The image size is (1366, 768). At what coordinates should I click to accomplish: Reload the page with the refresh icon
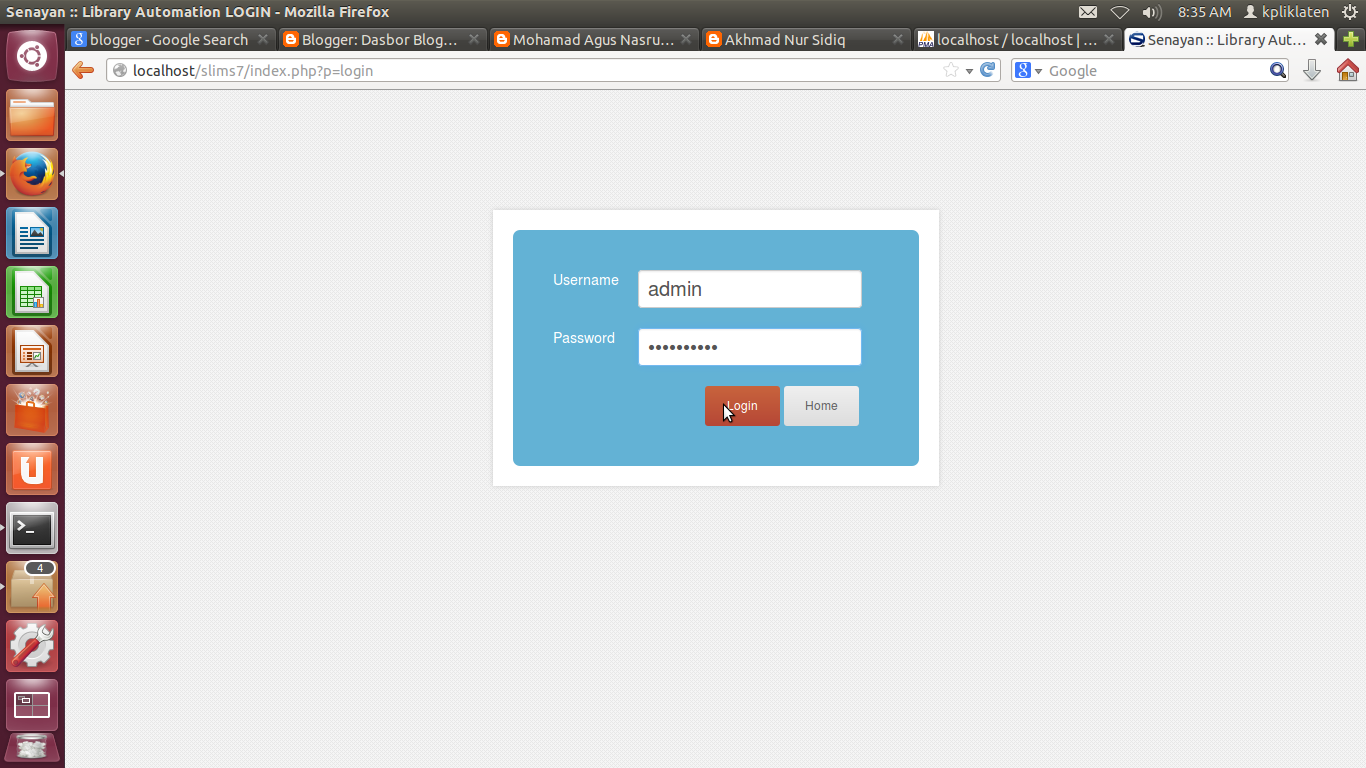(x=988, y=70)
